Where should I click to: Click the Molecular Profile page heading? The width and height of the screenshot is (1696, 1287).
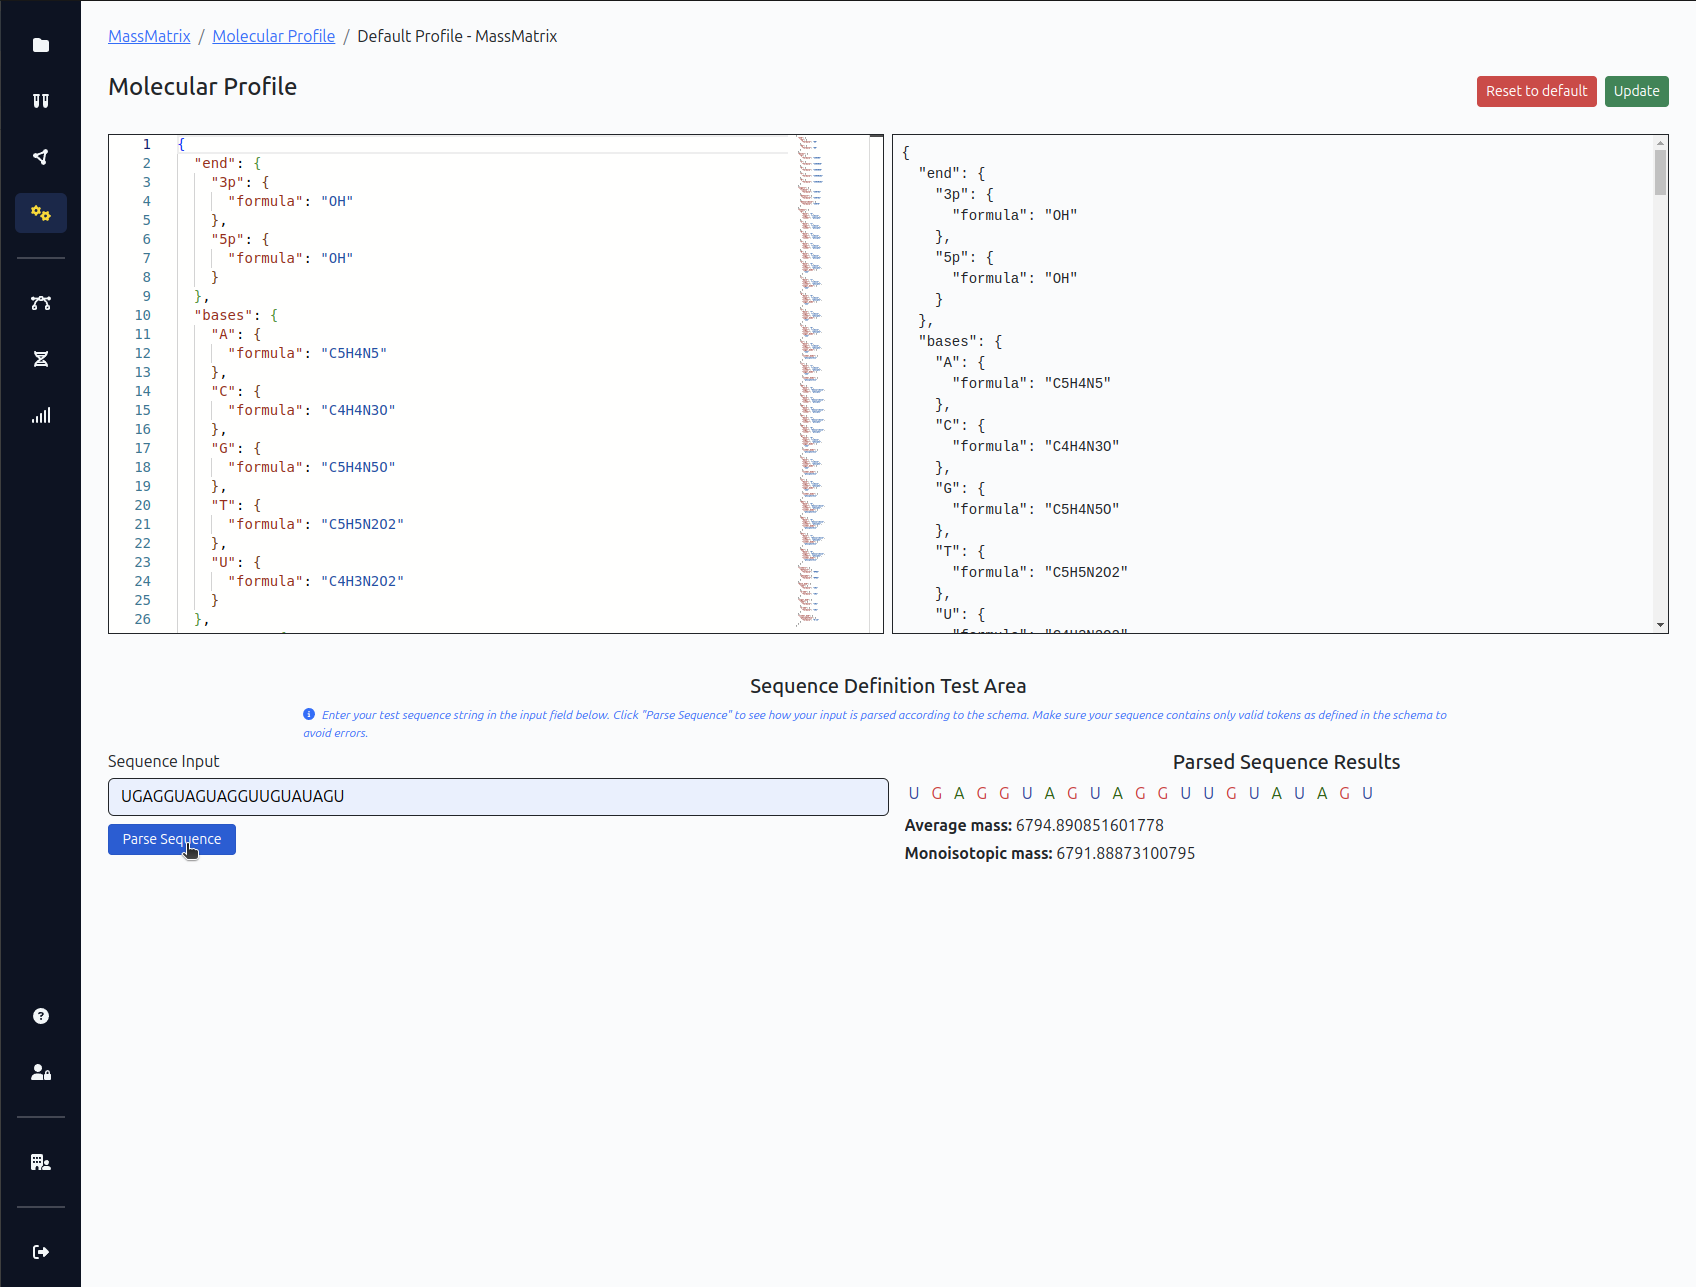tap(202, 87)
